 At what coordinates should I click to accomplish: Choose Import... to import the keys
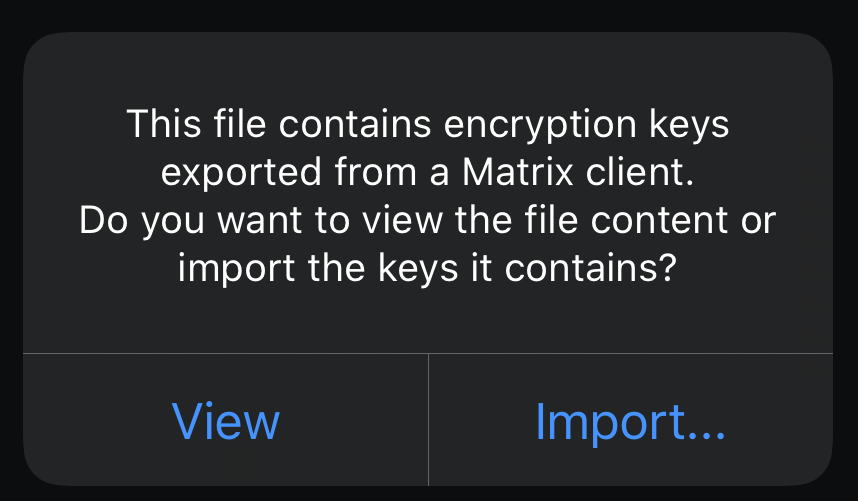(x=630, y=420)
